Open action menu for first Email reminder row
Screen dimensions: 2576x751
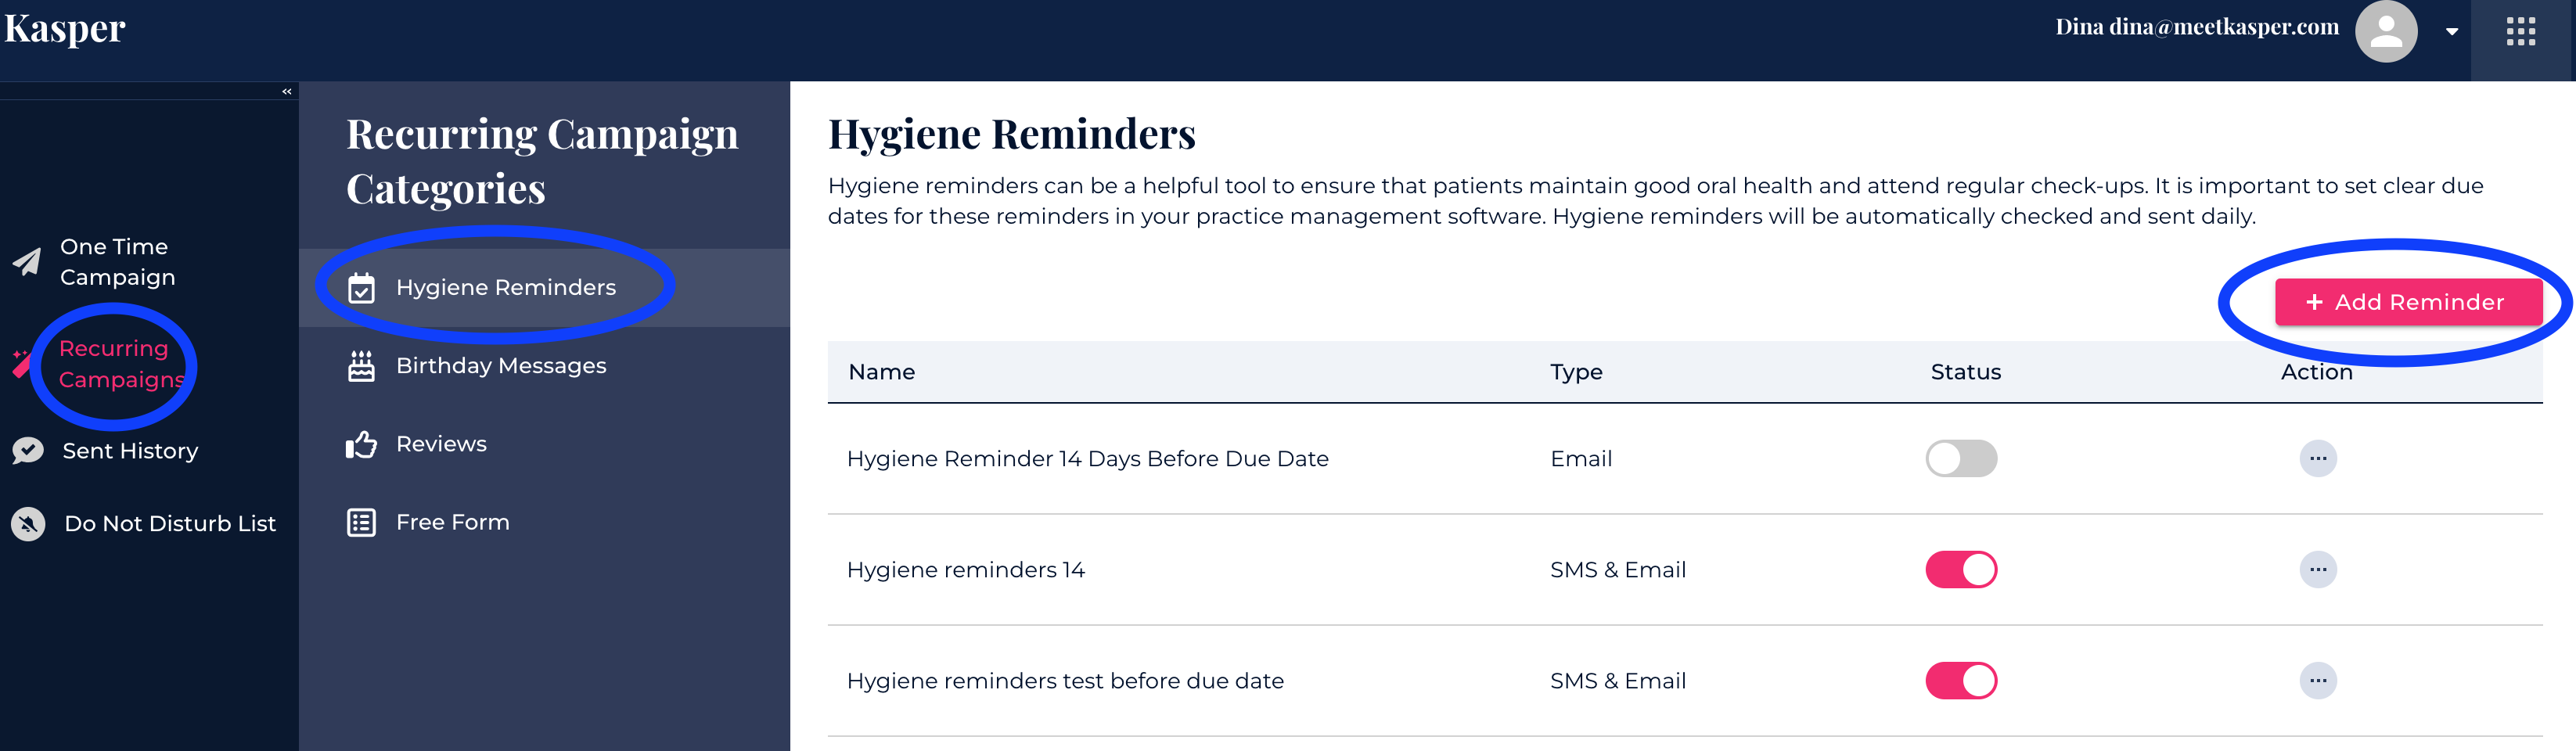pos(2317,459)
